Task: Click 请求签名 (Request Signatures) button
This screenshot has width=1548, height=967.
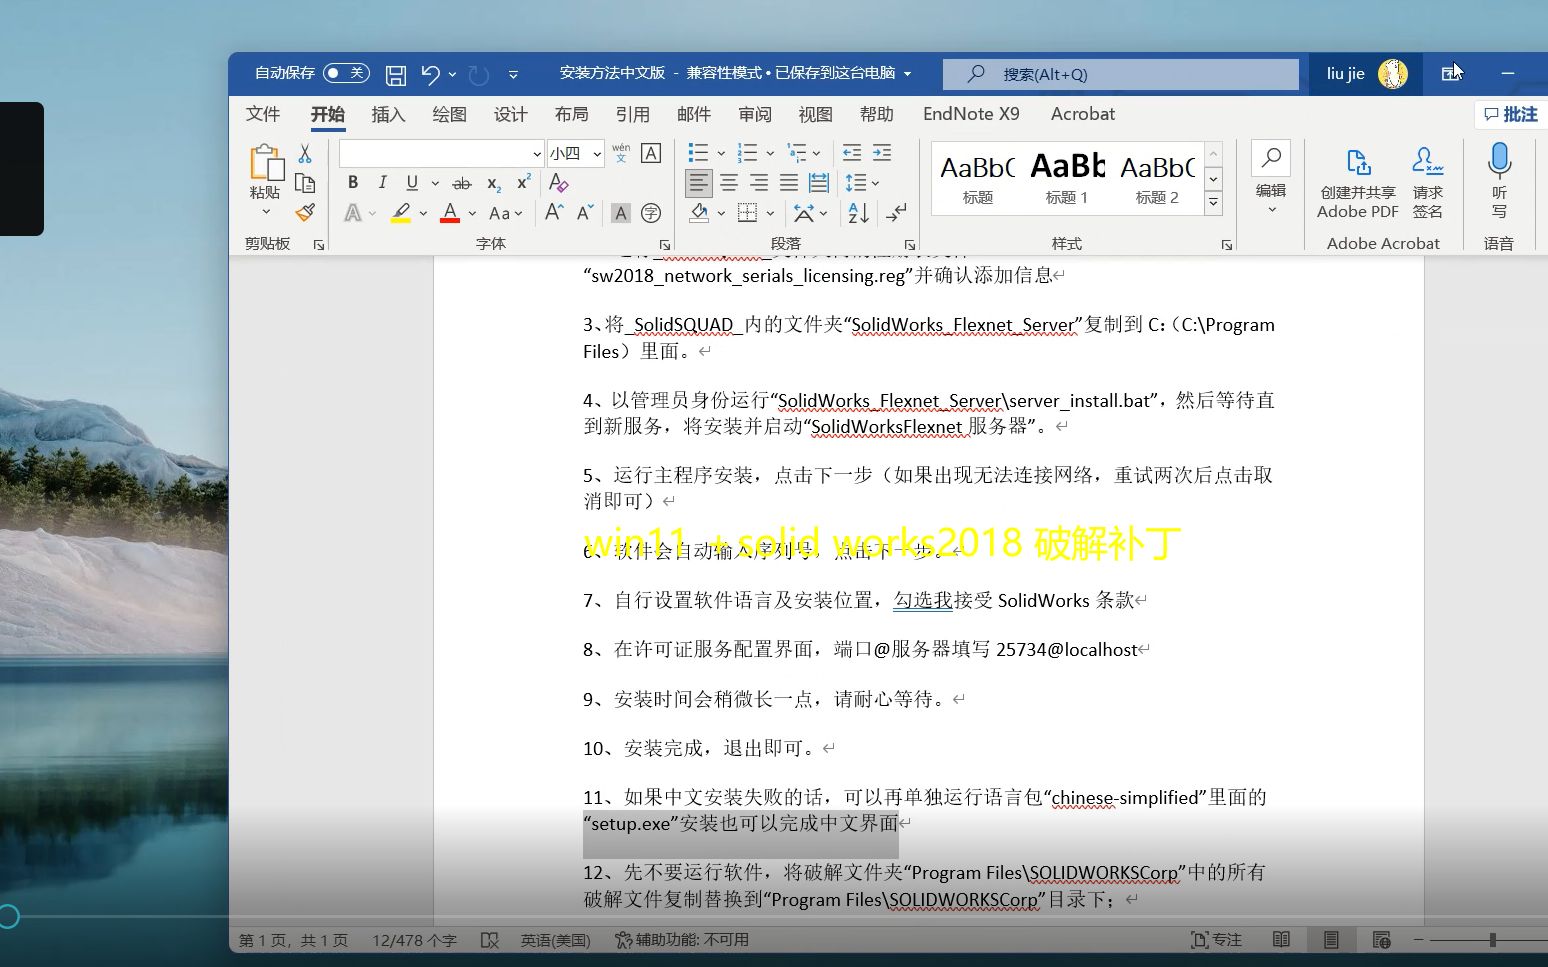Action: pyautogui.click(x=1428, y=182)
